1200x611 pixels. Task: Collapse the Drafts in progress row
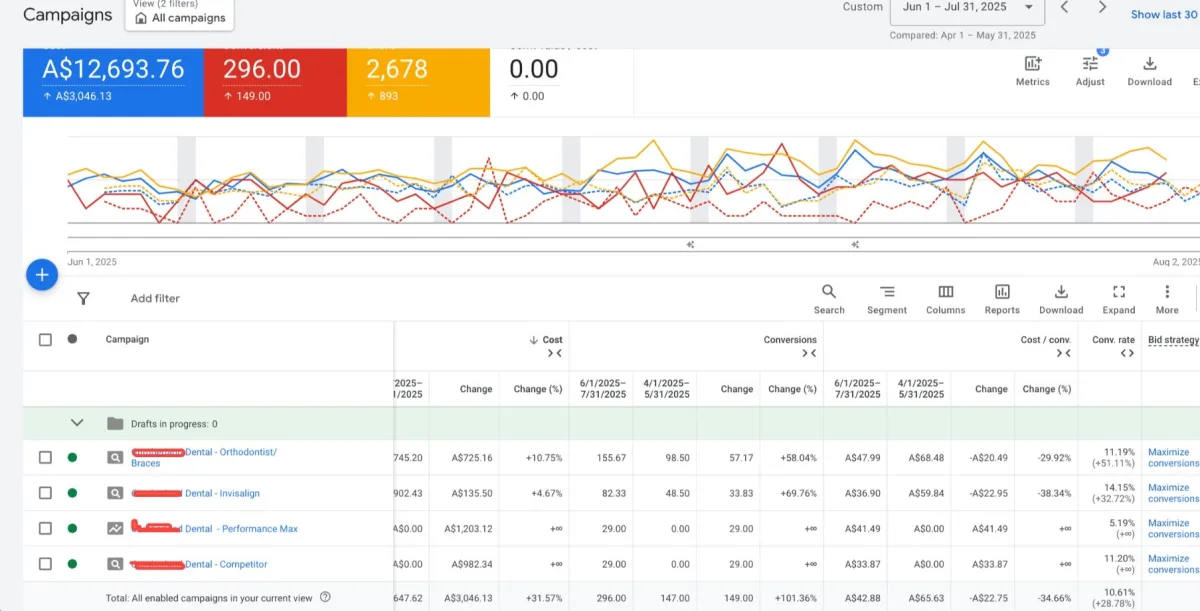[77, 423]
